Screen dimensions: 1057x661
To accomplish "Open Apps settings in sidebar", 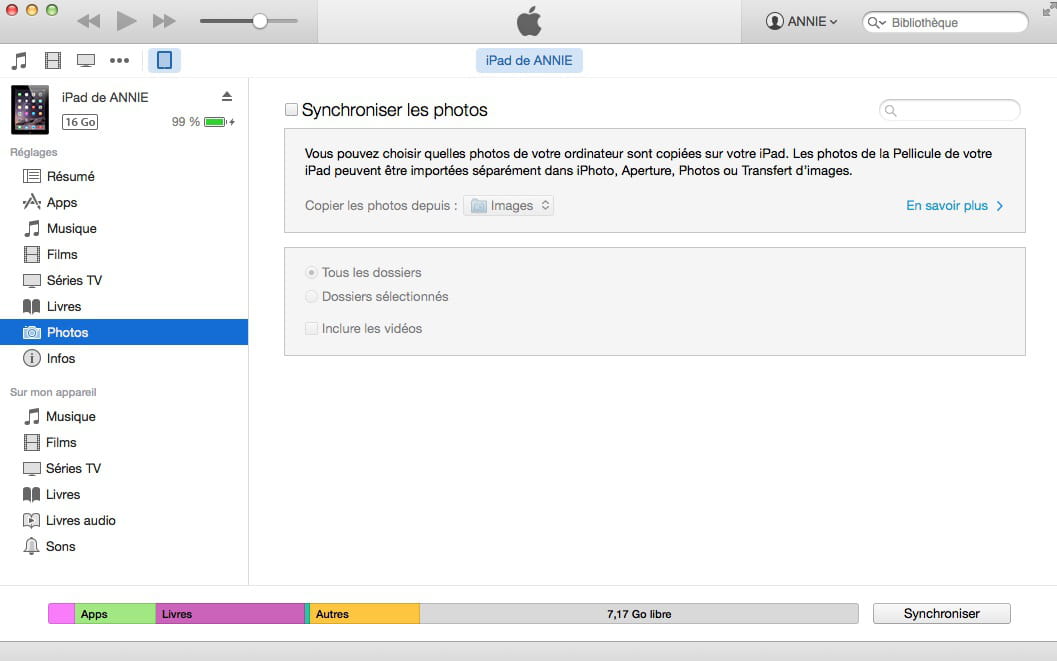I will (124, 202).
